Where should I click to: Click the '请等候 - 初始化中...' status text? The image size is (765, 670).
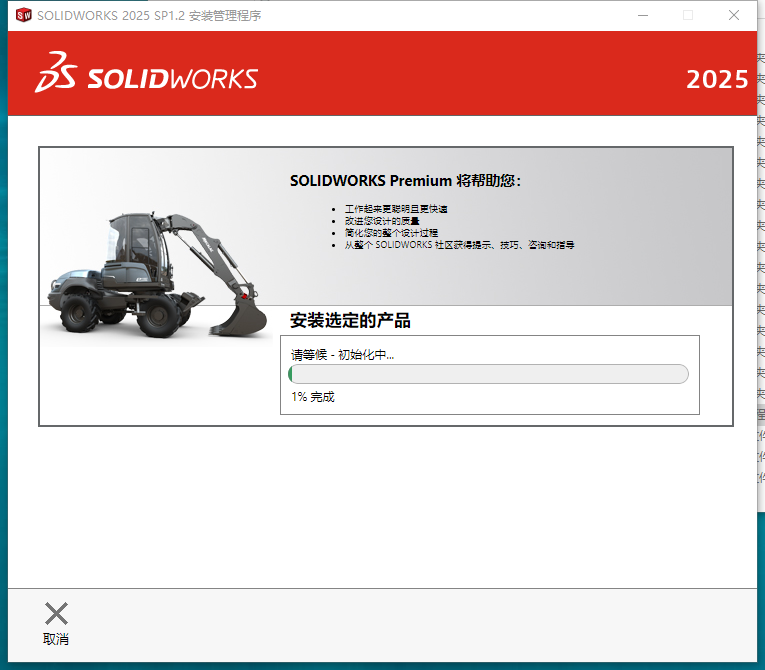click(x=342, y=355)
